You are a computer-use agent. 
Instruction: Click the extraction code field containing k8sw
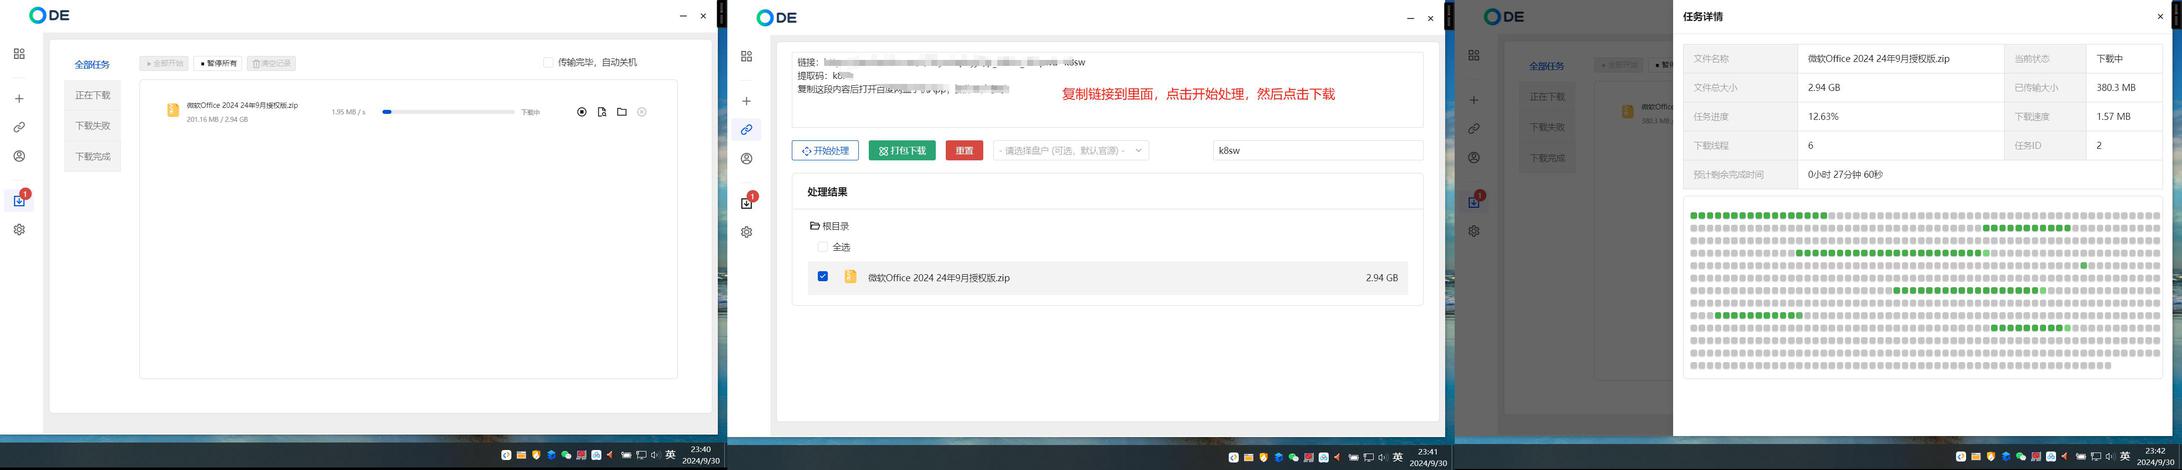[1318, 150]
